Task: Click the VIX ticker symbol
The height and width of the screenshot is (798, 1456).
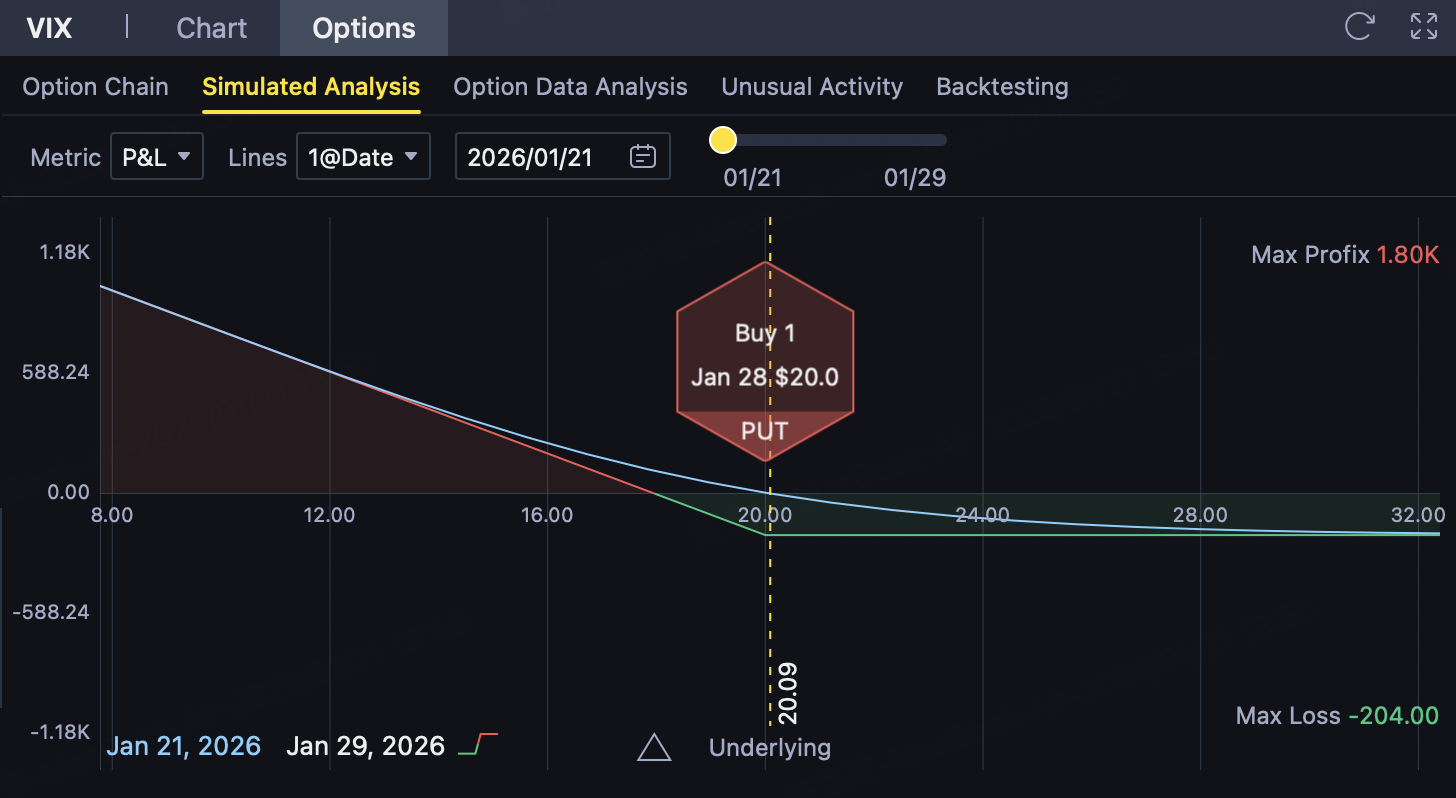Action: 49,28
